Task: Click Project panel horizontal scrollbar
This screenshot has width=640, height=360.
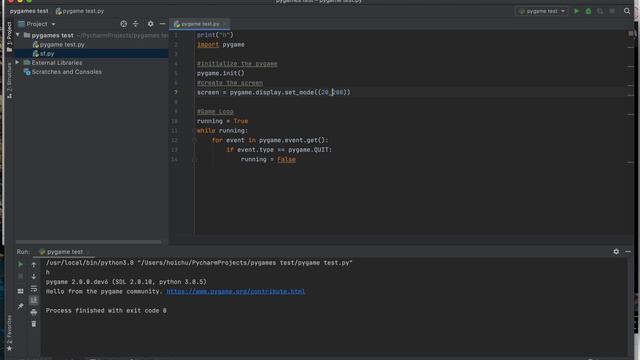Action: (x=89, y=242)
